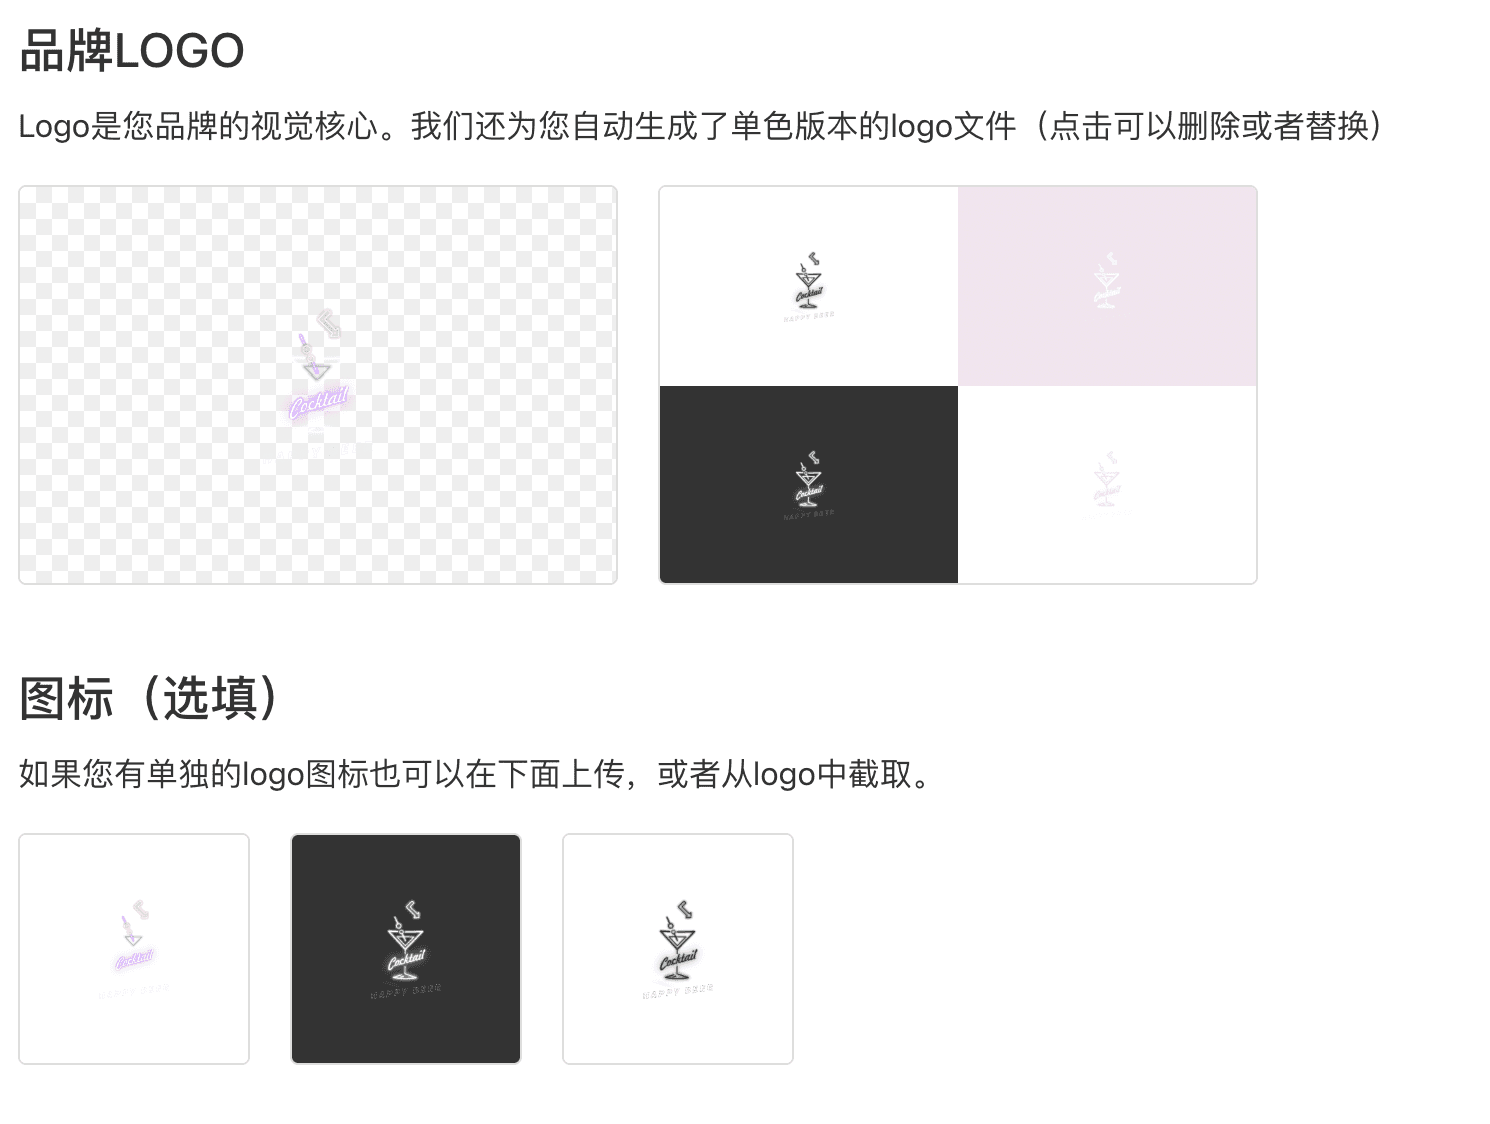Viewport: 1490px width, 1124px height.
Task: Click the 图标（选填）heading
Action: (x=150, y=698)
